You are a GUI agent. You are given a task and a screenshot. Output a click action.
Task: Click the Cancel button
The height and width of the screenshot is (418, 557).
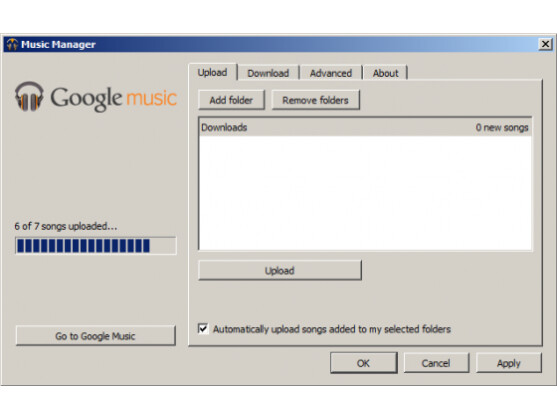click(436, 363)
